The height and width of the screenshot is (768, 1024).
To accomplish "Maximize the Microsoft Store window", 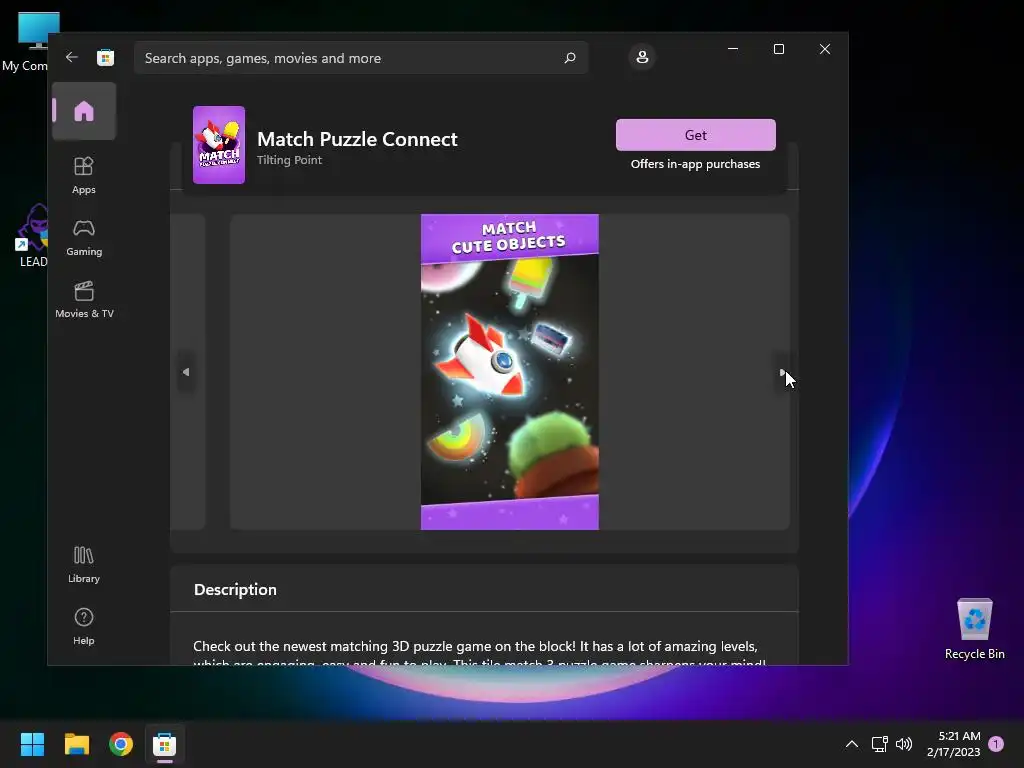I will [778, 49].
